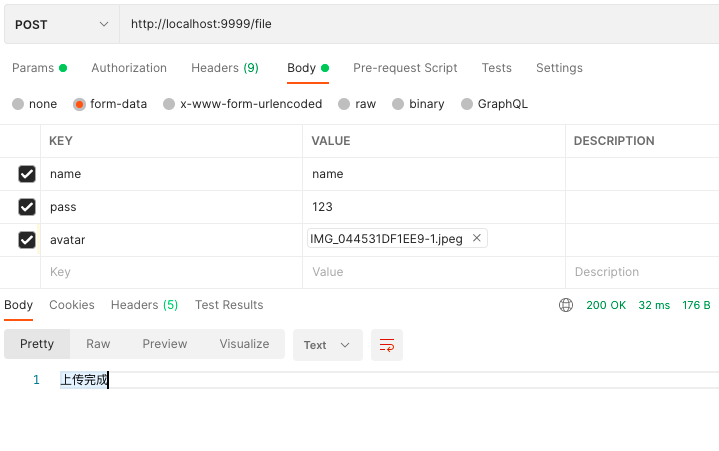
Task: Uncheck the name row checkbox
Action: 27,174
